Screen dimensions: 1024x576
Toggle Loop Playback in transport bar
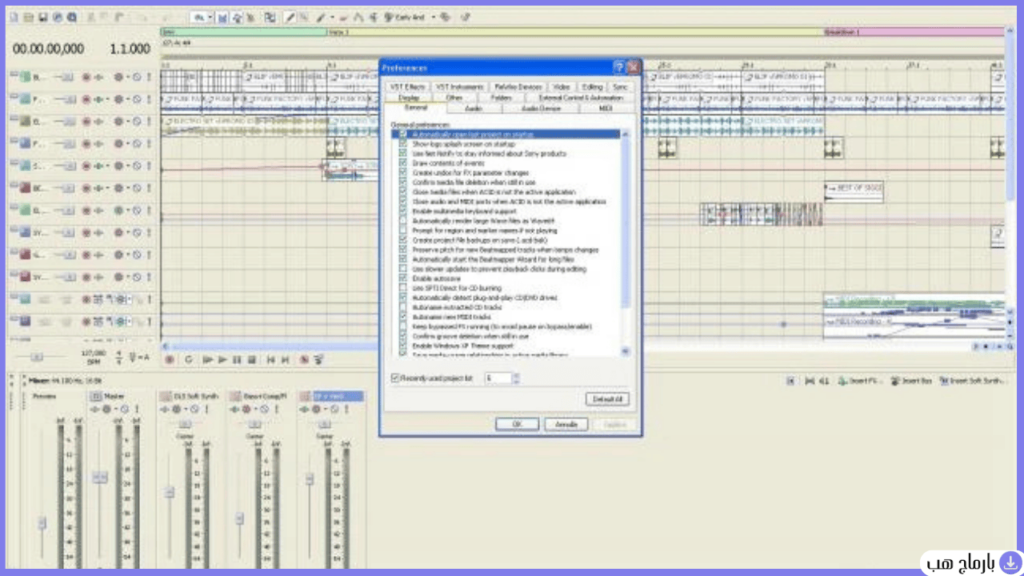click(x=189, y=360)
